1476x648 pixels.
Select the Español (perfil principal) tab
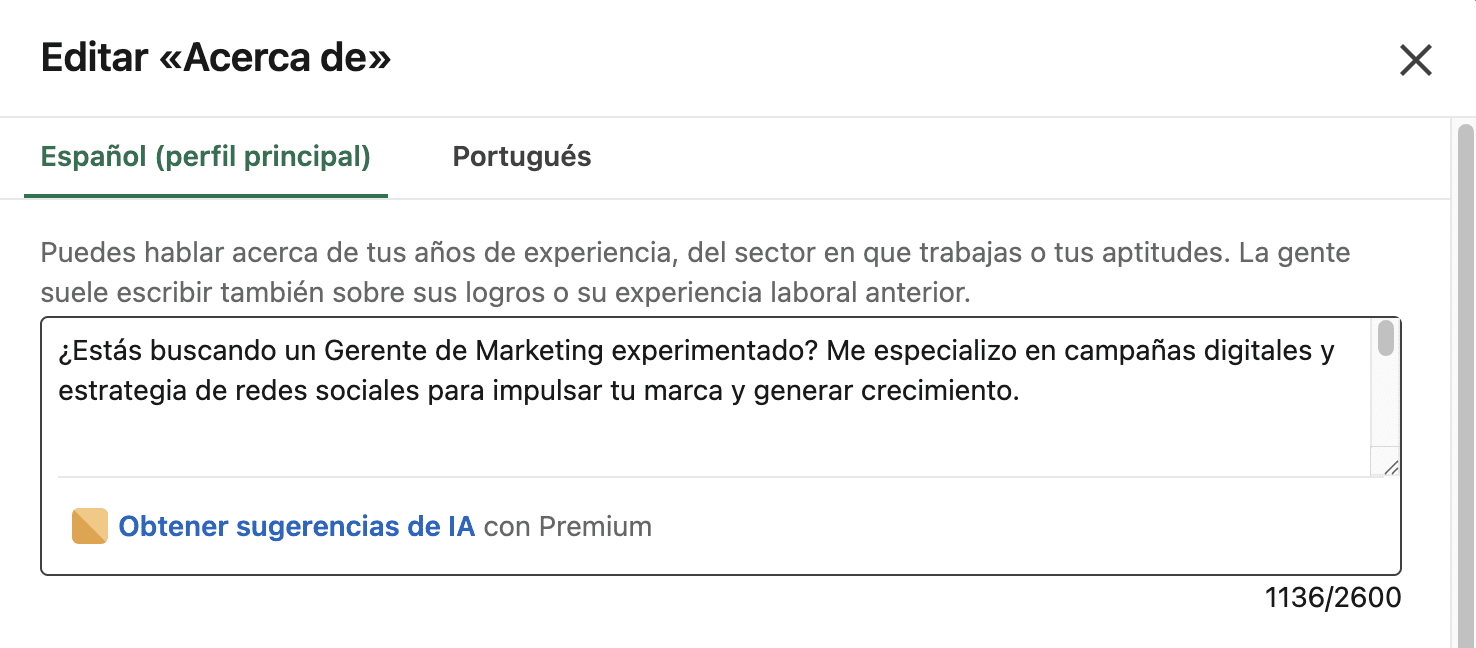tap(205, 157)
